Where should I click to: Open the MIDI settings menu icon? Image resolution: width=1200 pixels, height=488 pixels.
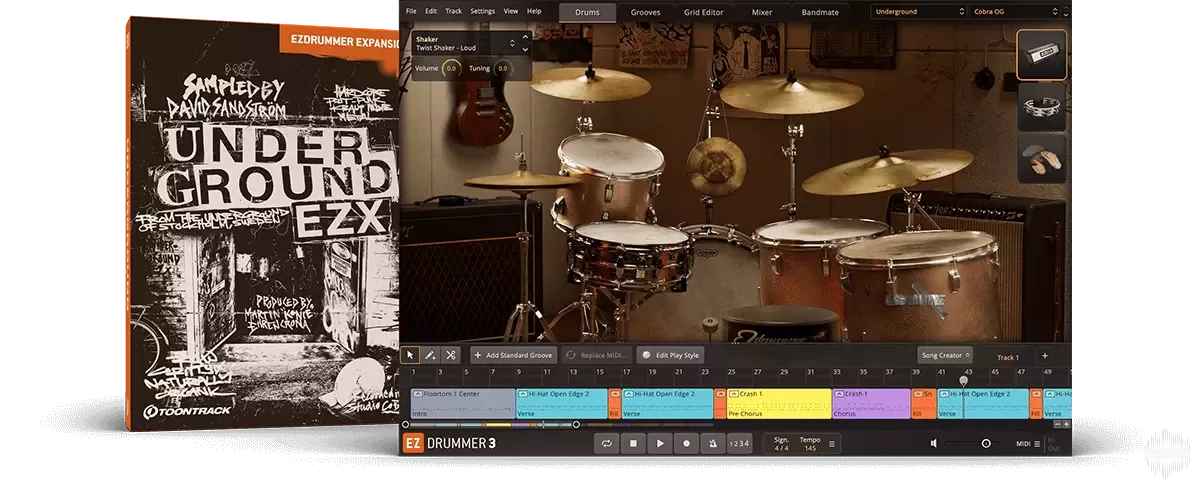(x=1037, y=443)
